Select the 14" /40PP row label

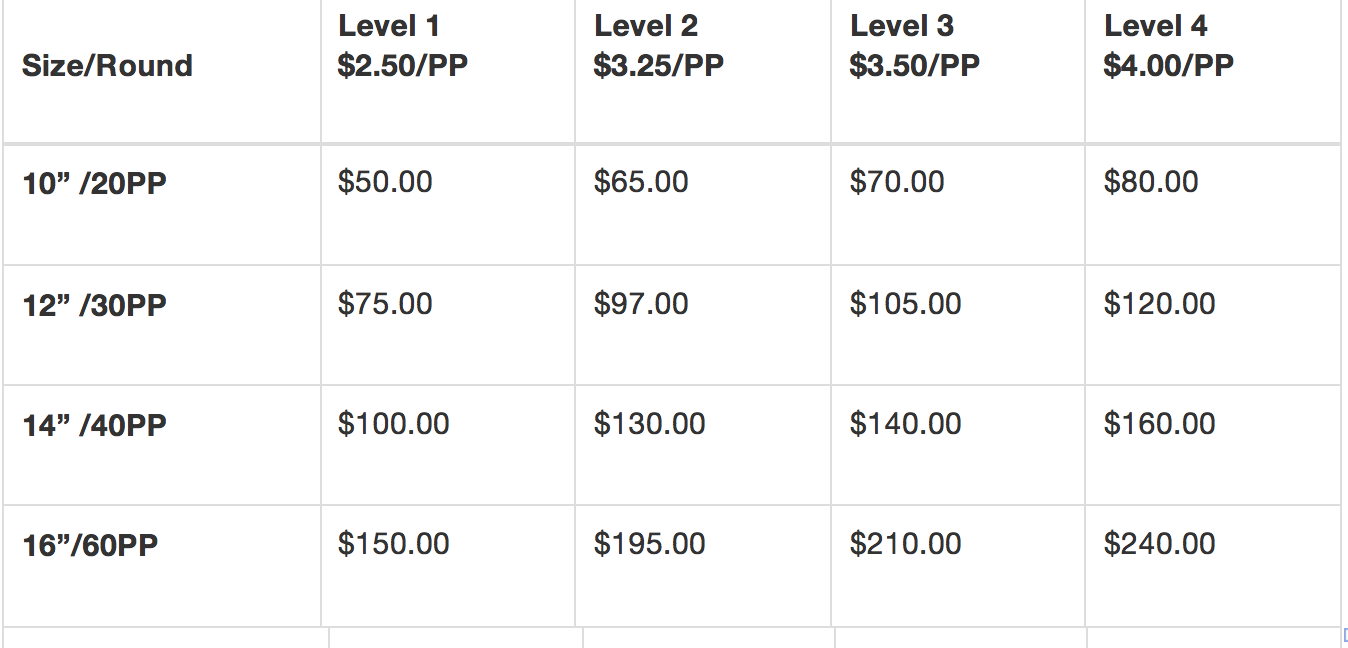[x=94, y=426]
